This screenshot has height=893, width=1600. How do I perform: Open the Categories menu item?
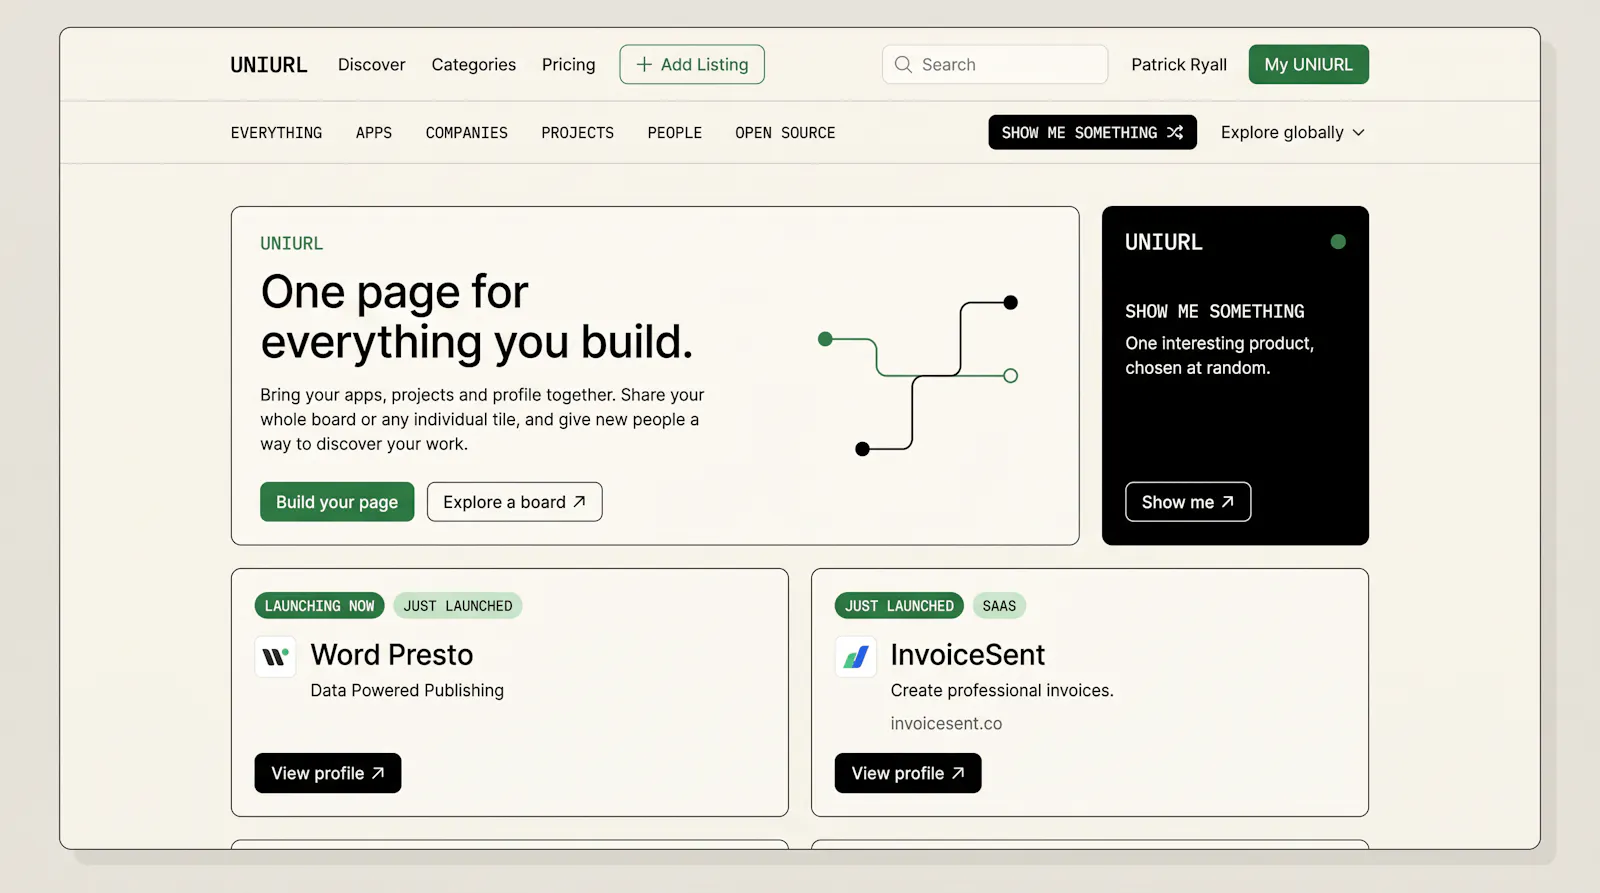click(474, 65)
